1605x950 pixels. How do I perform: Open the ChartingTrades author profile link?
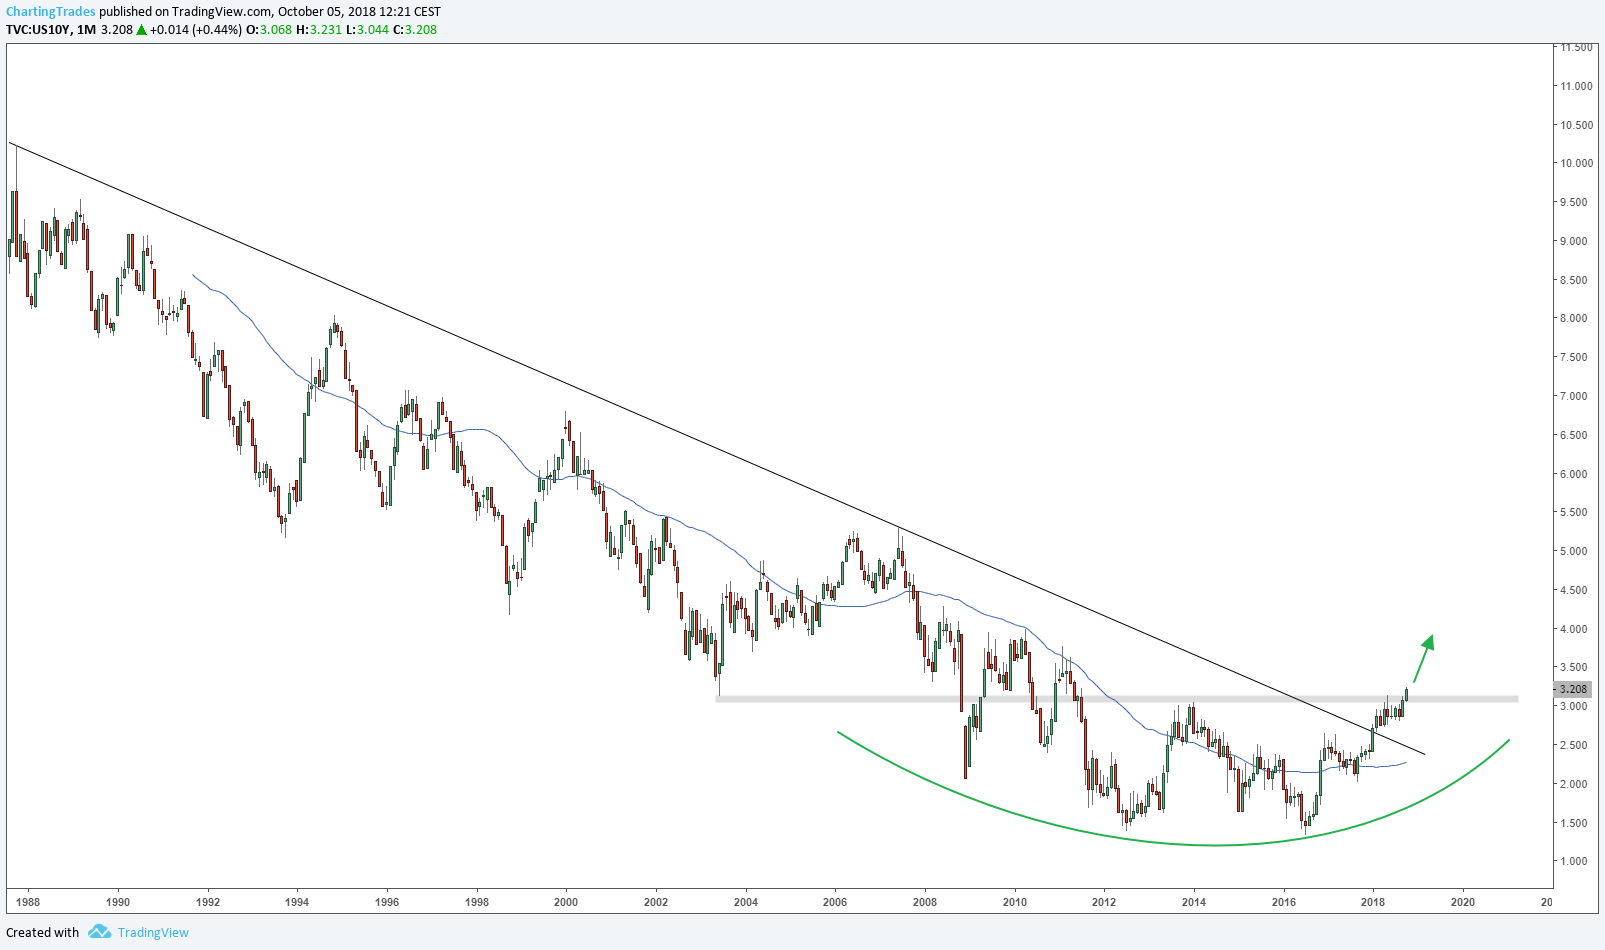[51, 12]
